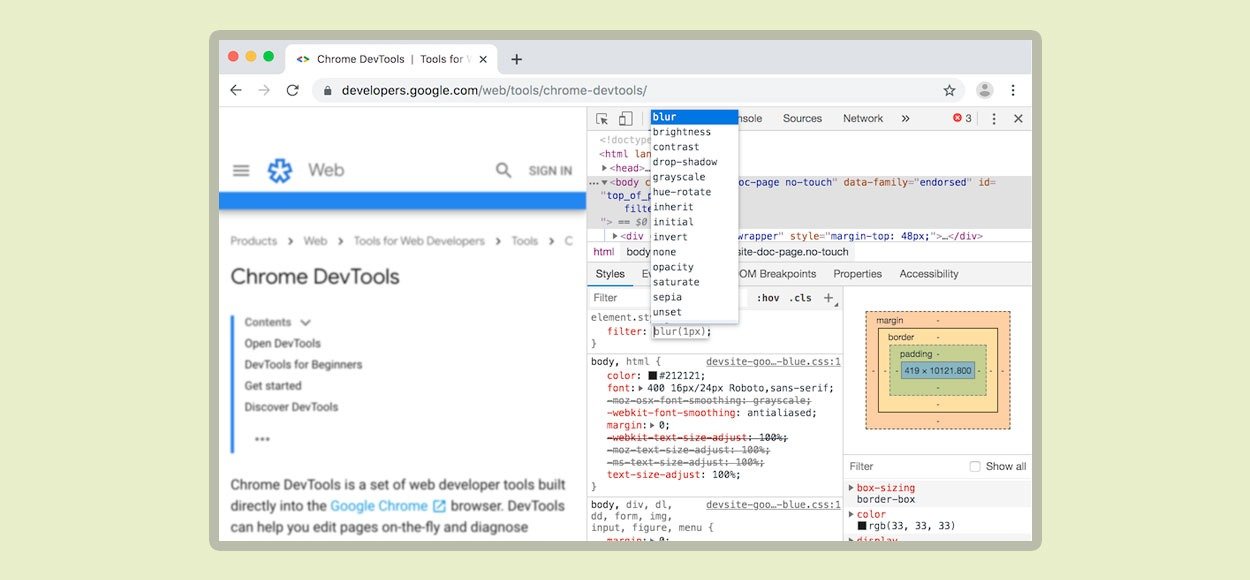Pick saturate from the filter suggestions
1250x580 pixels.
tap(694, 282)
